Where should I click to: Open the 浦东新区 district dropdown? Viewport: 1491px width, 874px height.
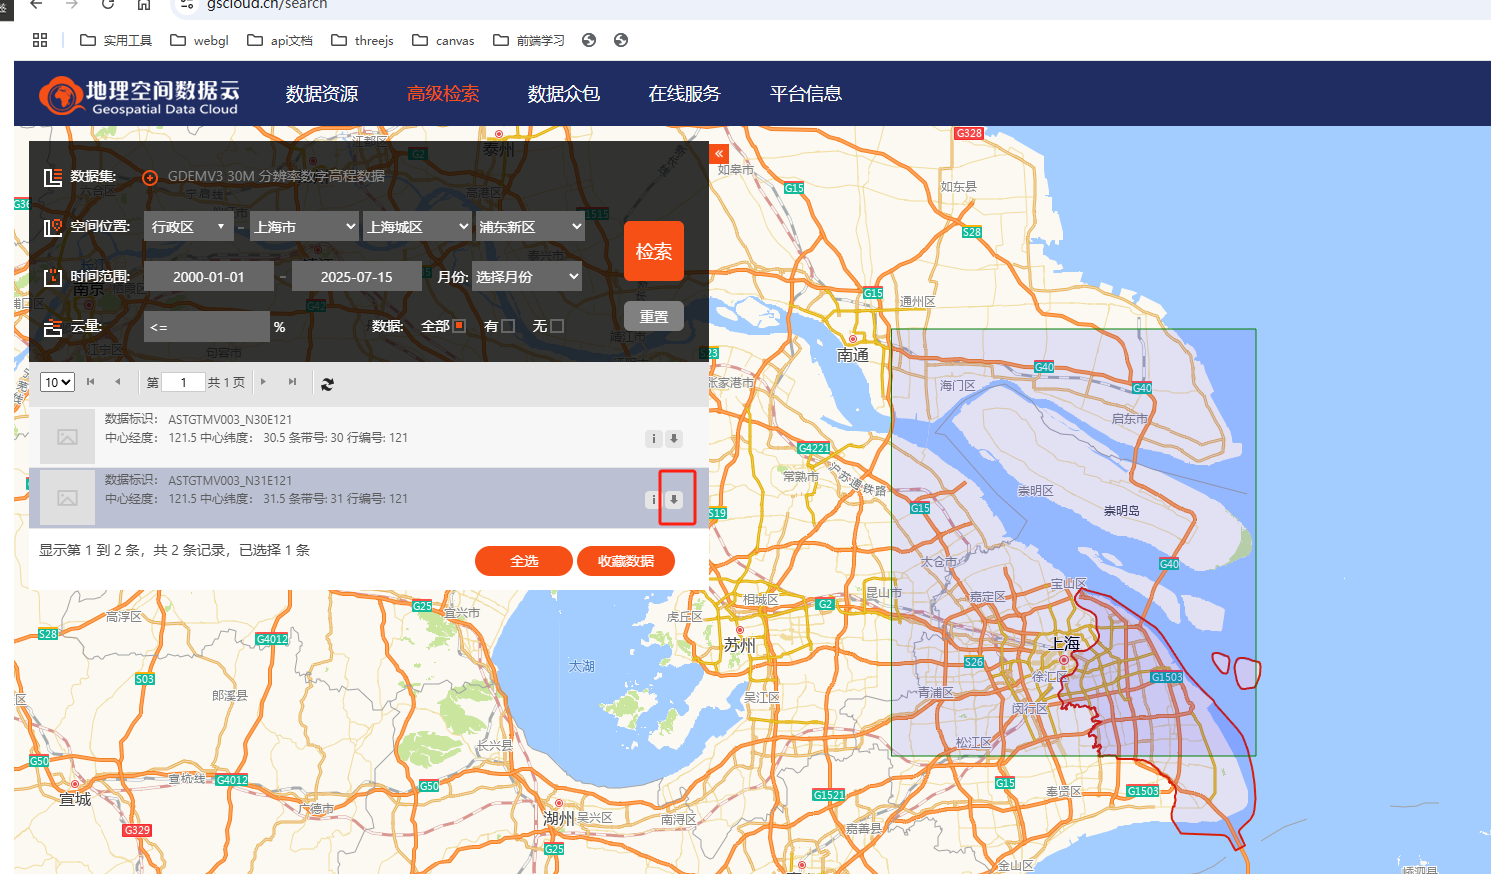529,227
